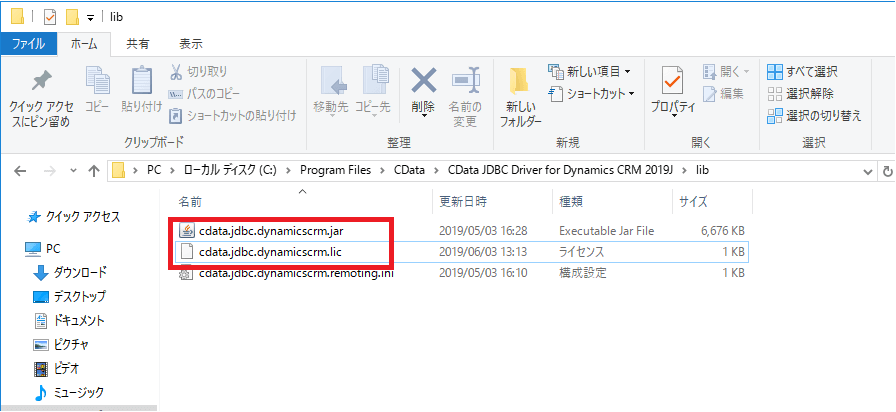Click 選択の切り替え invert selection
The image size is (896, 412).
(814, 115)
